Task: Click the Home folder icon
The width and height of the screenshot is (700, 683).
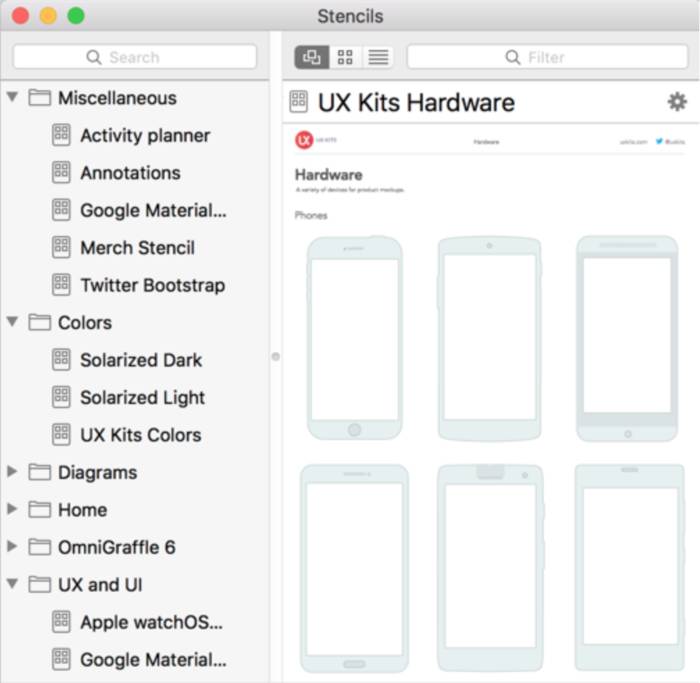Action: tap(40, 509)
